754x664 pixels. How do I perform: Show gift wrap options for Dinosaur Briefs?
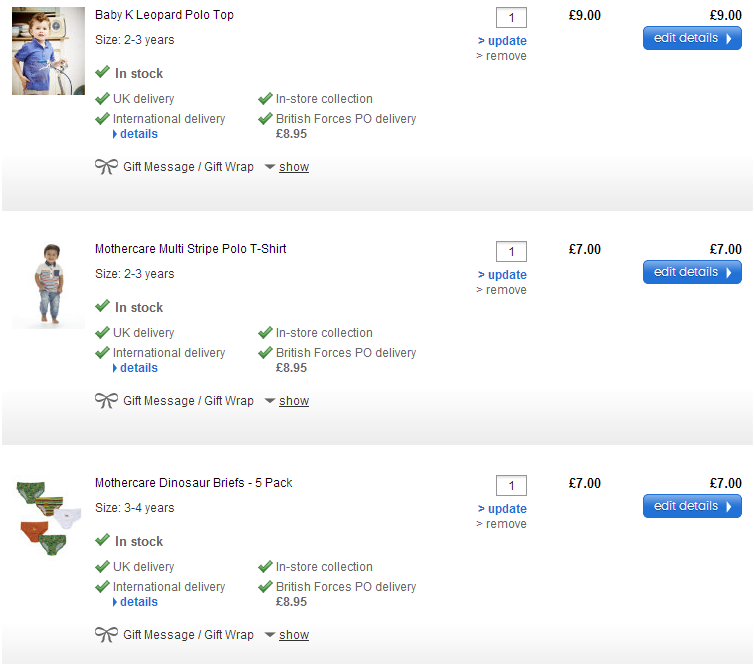click(x=293, y=635)
